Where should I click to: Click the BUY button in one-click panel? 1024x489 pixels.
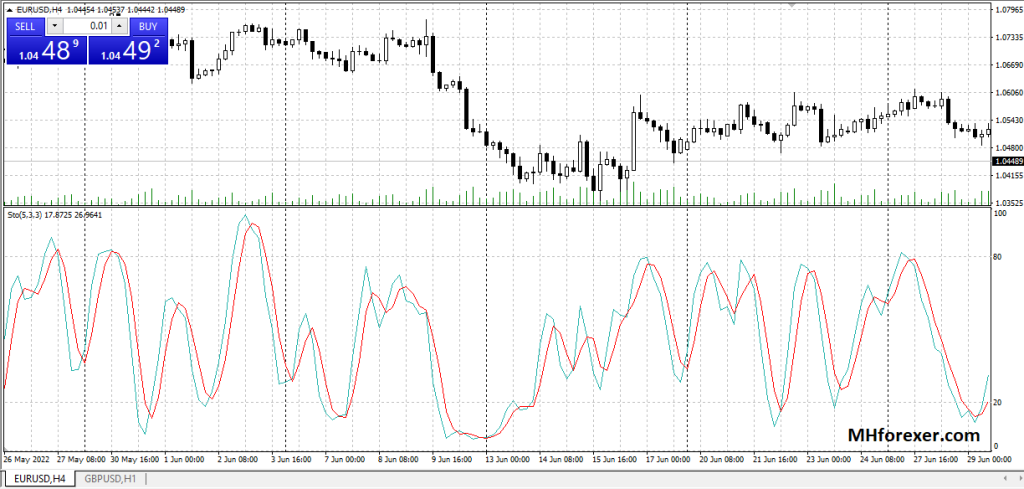point(148,26)
